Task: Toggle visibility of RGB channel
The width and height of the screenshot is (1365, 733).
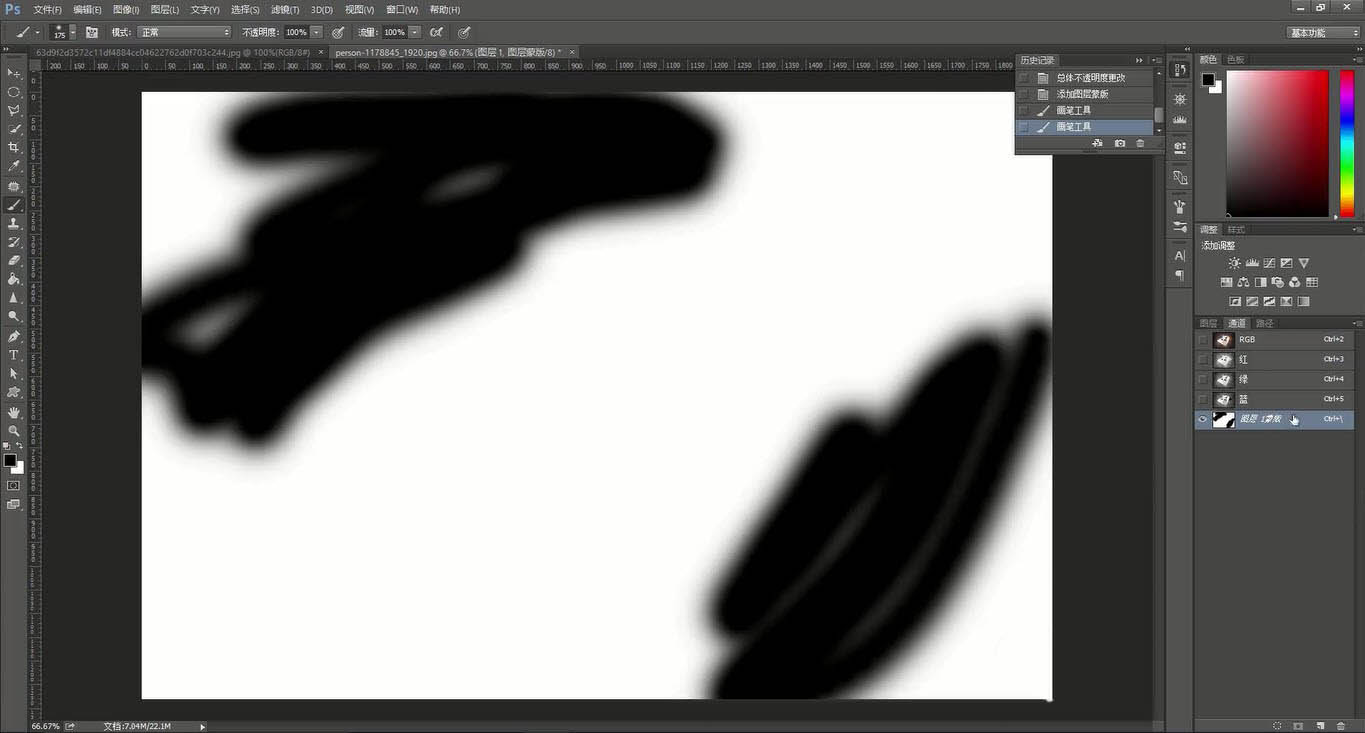Action: click(1203, 340)
